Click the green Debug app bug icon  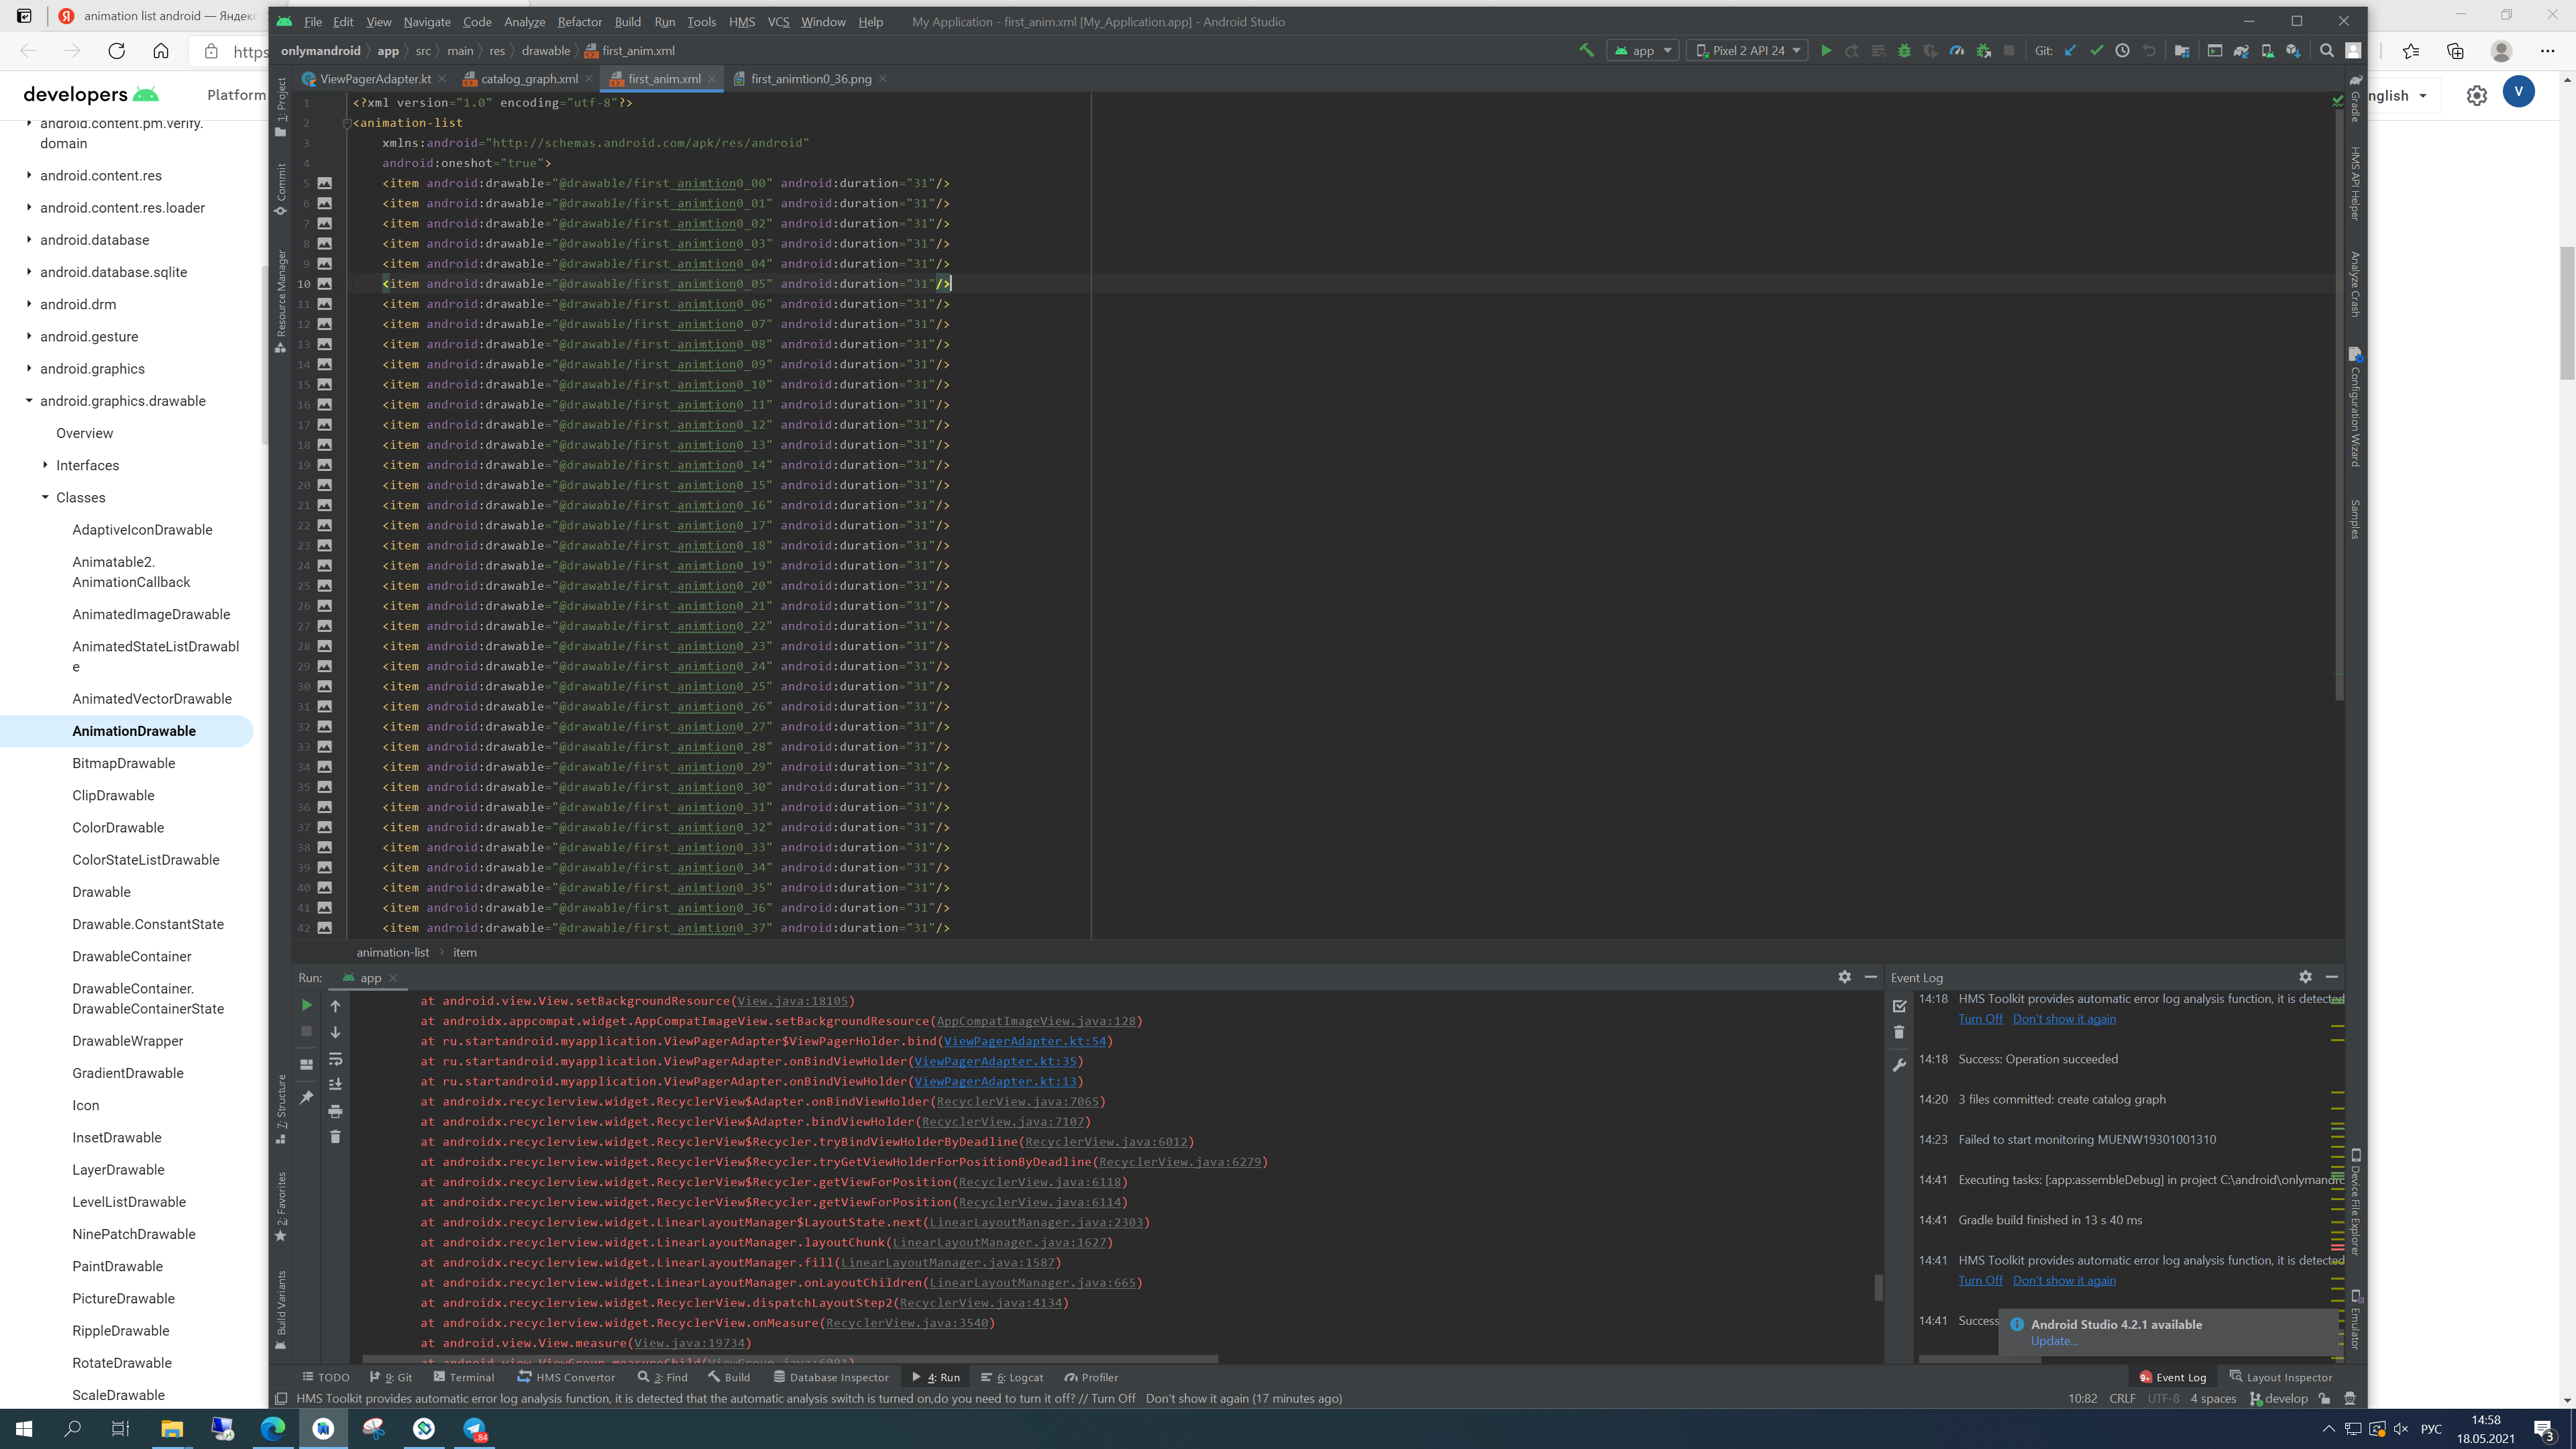click(x=1904, y=50)
